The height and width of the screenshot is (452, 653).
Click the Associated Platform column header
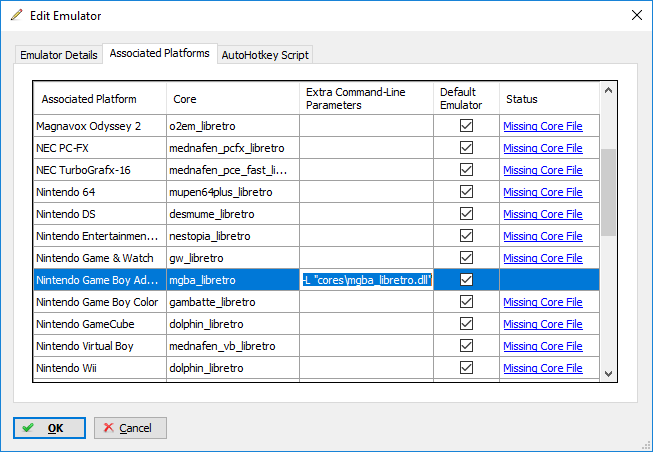click(100, 99)
